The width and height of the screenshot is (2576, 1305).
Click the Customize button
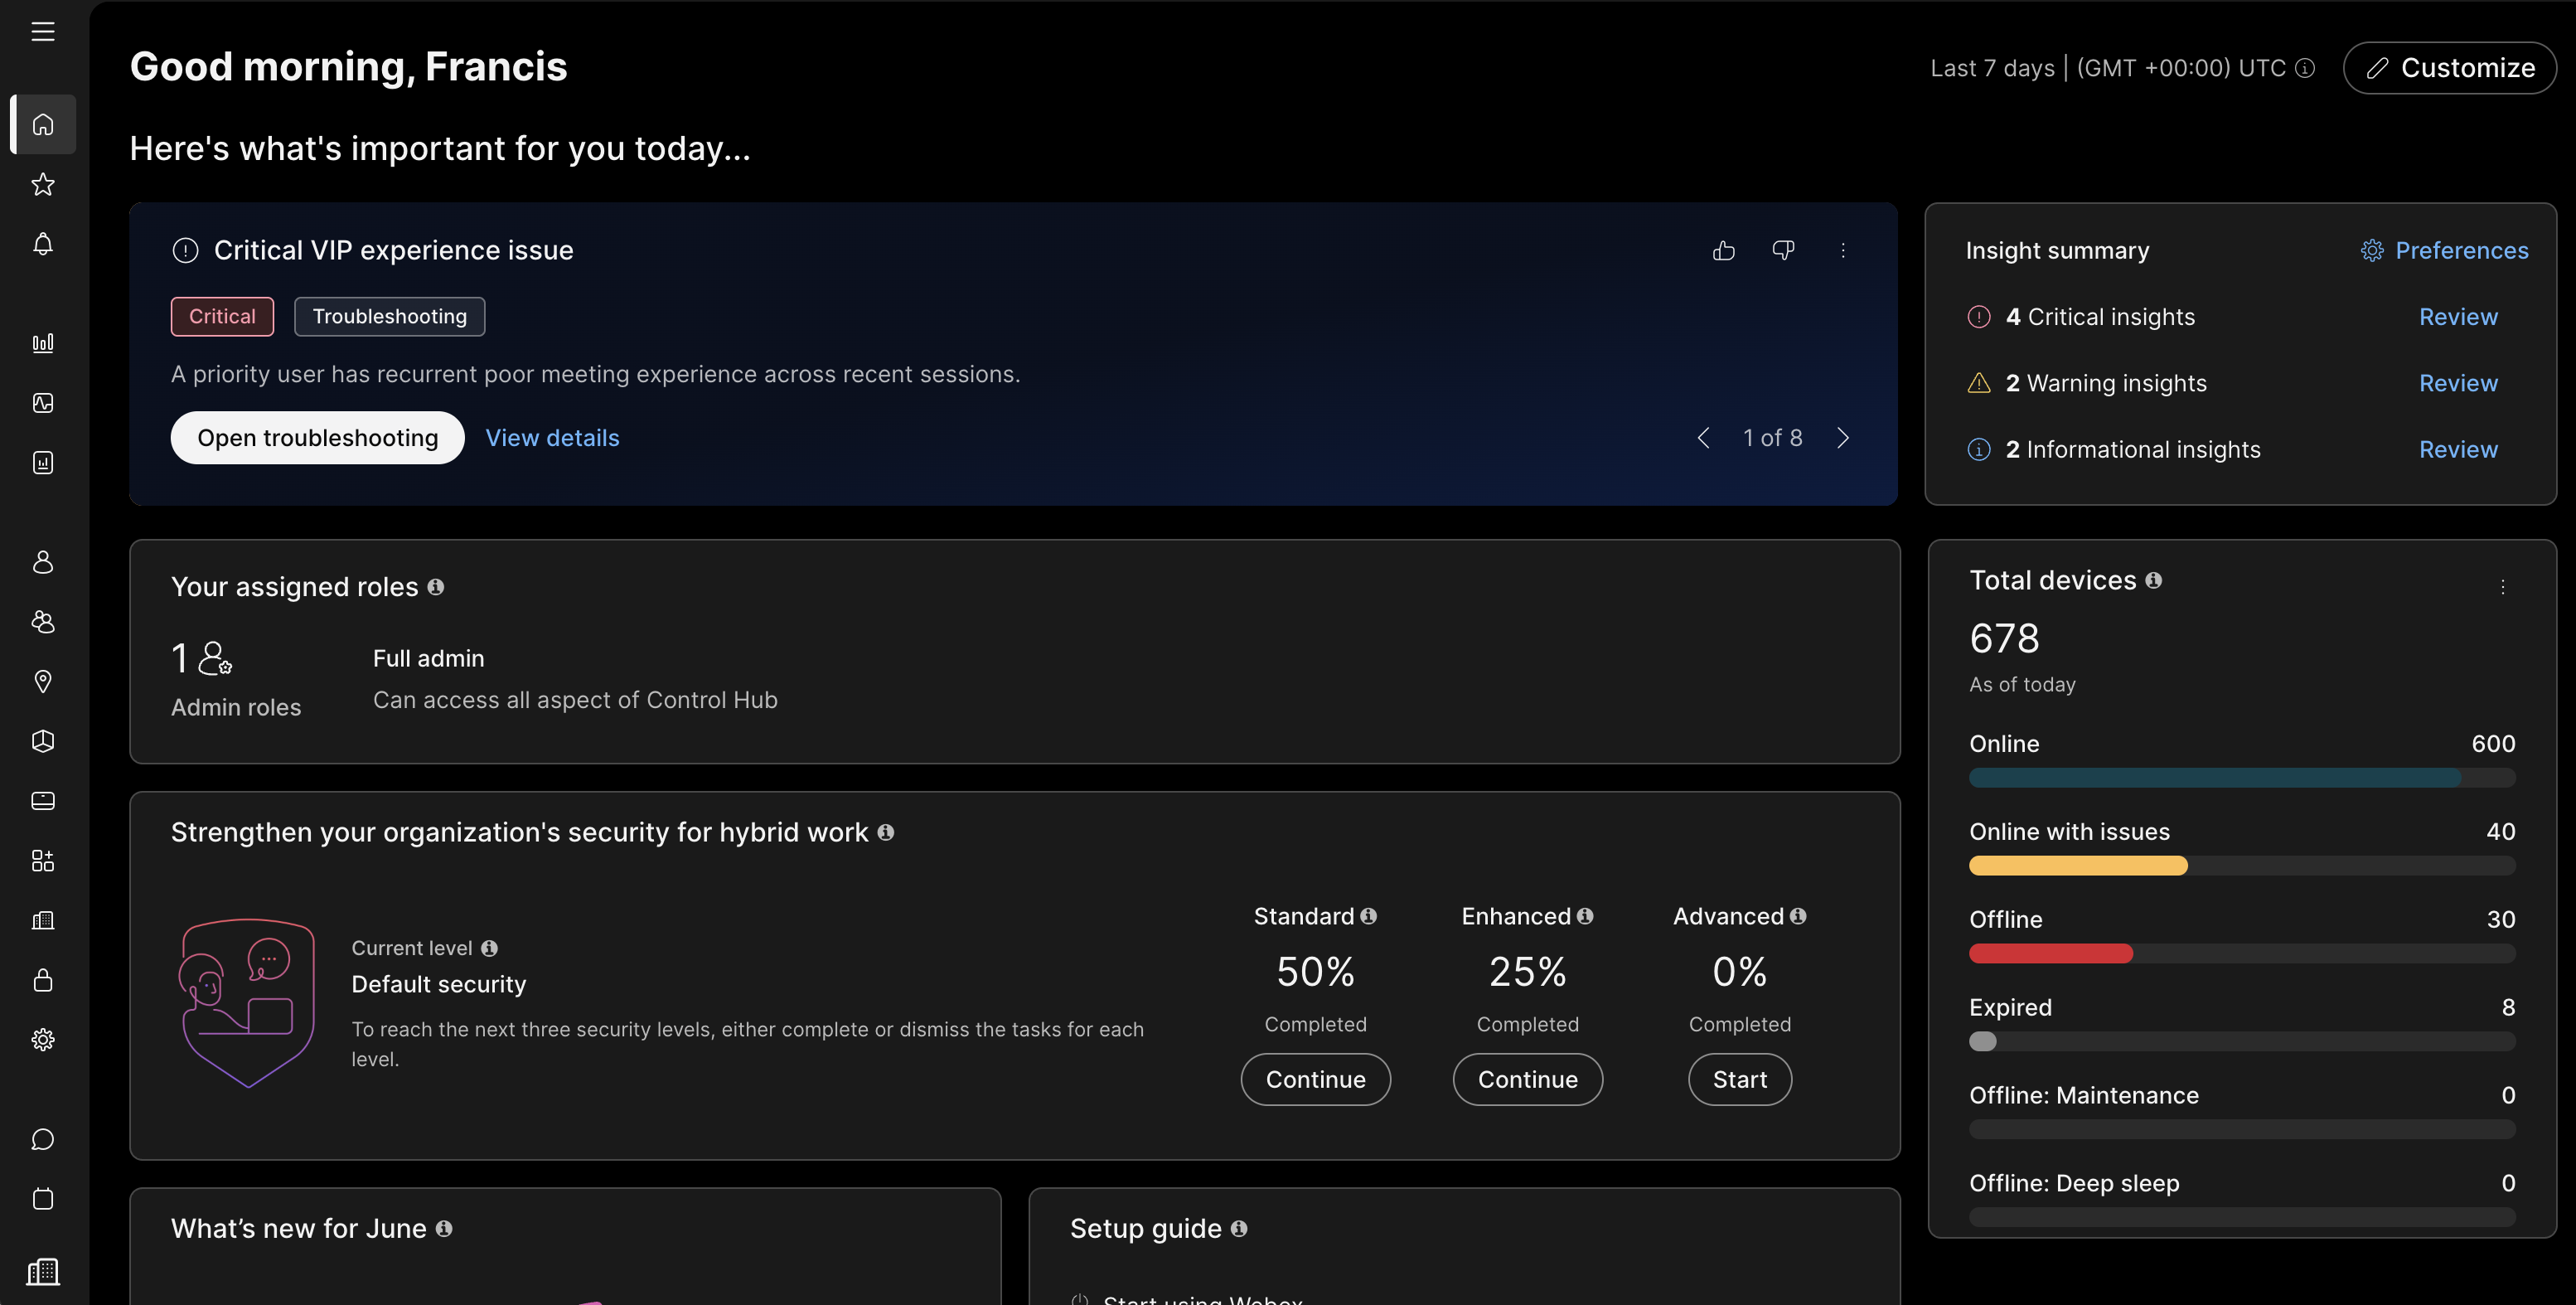point(2450,68)
